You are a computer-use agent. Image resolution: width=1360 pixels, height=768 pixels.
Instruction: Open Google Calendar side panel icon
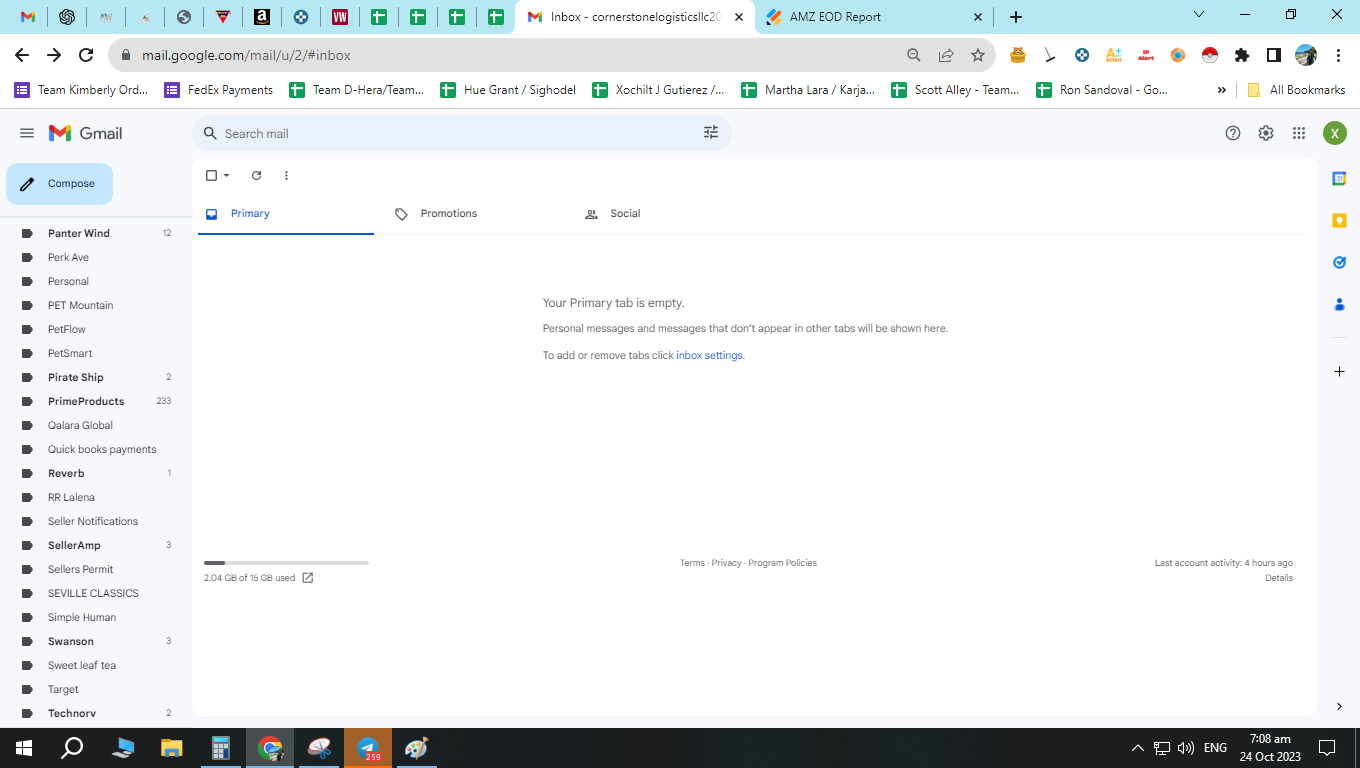pos(1339,178)
